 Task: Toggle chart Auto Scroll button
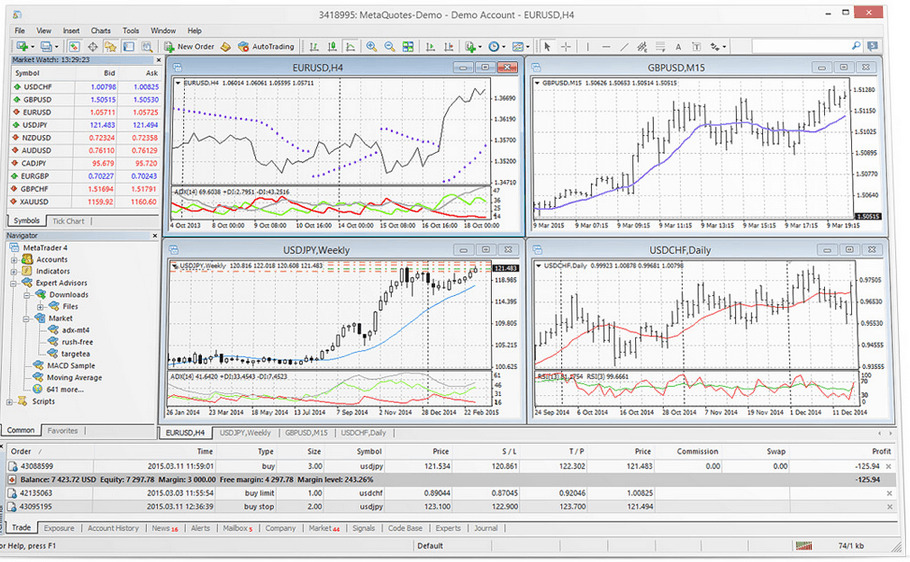click(430, 46)
